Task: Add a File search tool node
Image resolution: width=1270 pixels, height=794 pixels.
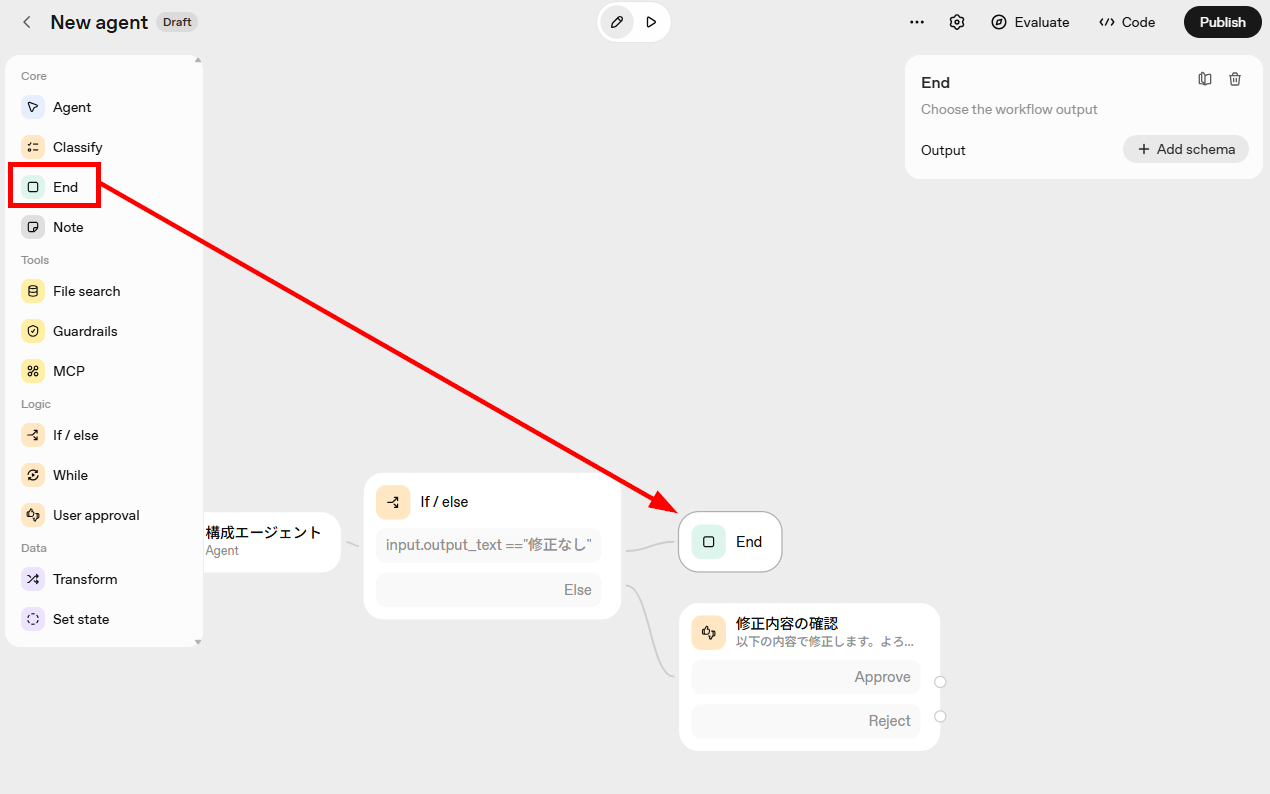Action: pos(104,291)
